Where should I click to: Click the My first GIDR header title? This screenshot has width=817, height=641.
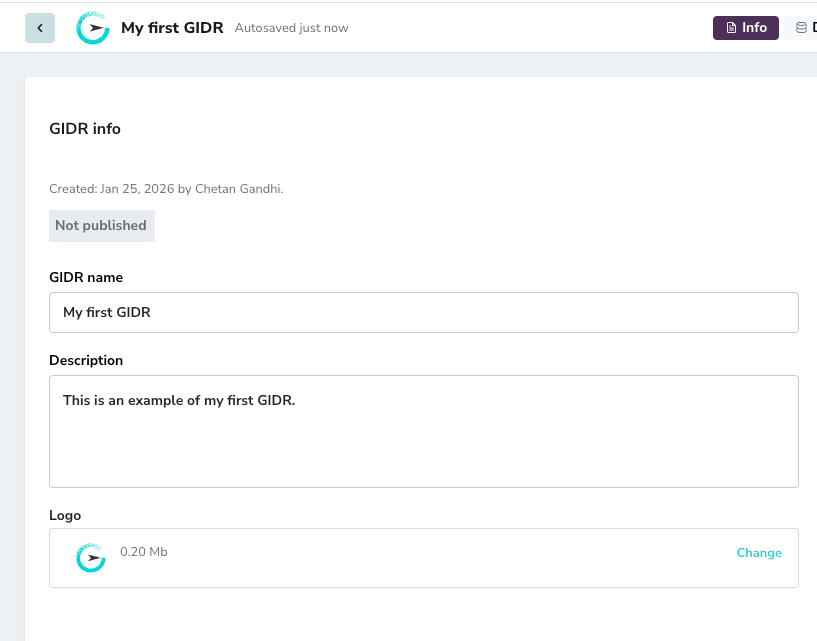click(173, 27)
